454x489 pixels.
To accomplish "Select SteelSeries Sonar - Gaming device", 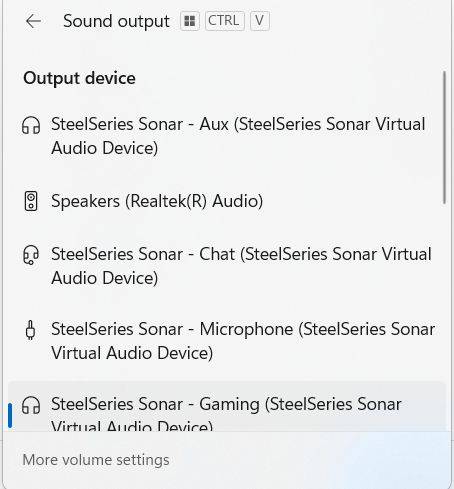I will [227, 406].
